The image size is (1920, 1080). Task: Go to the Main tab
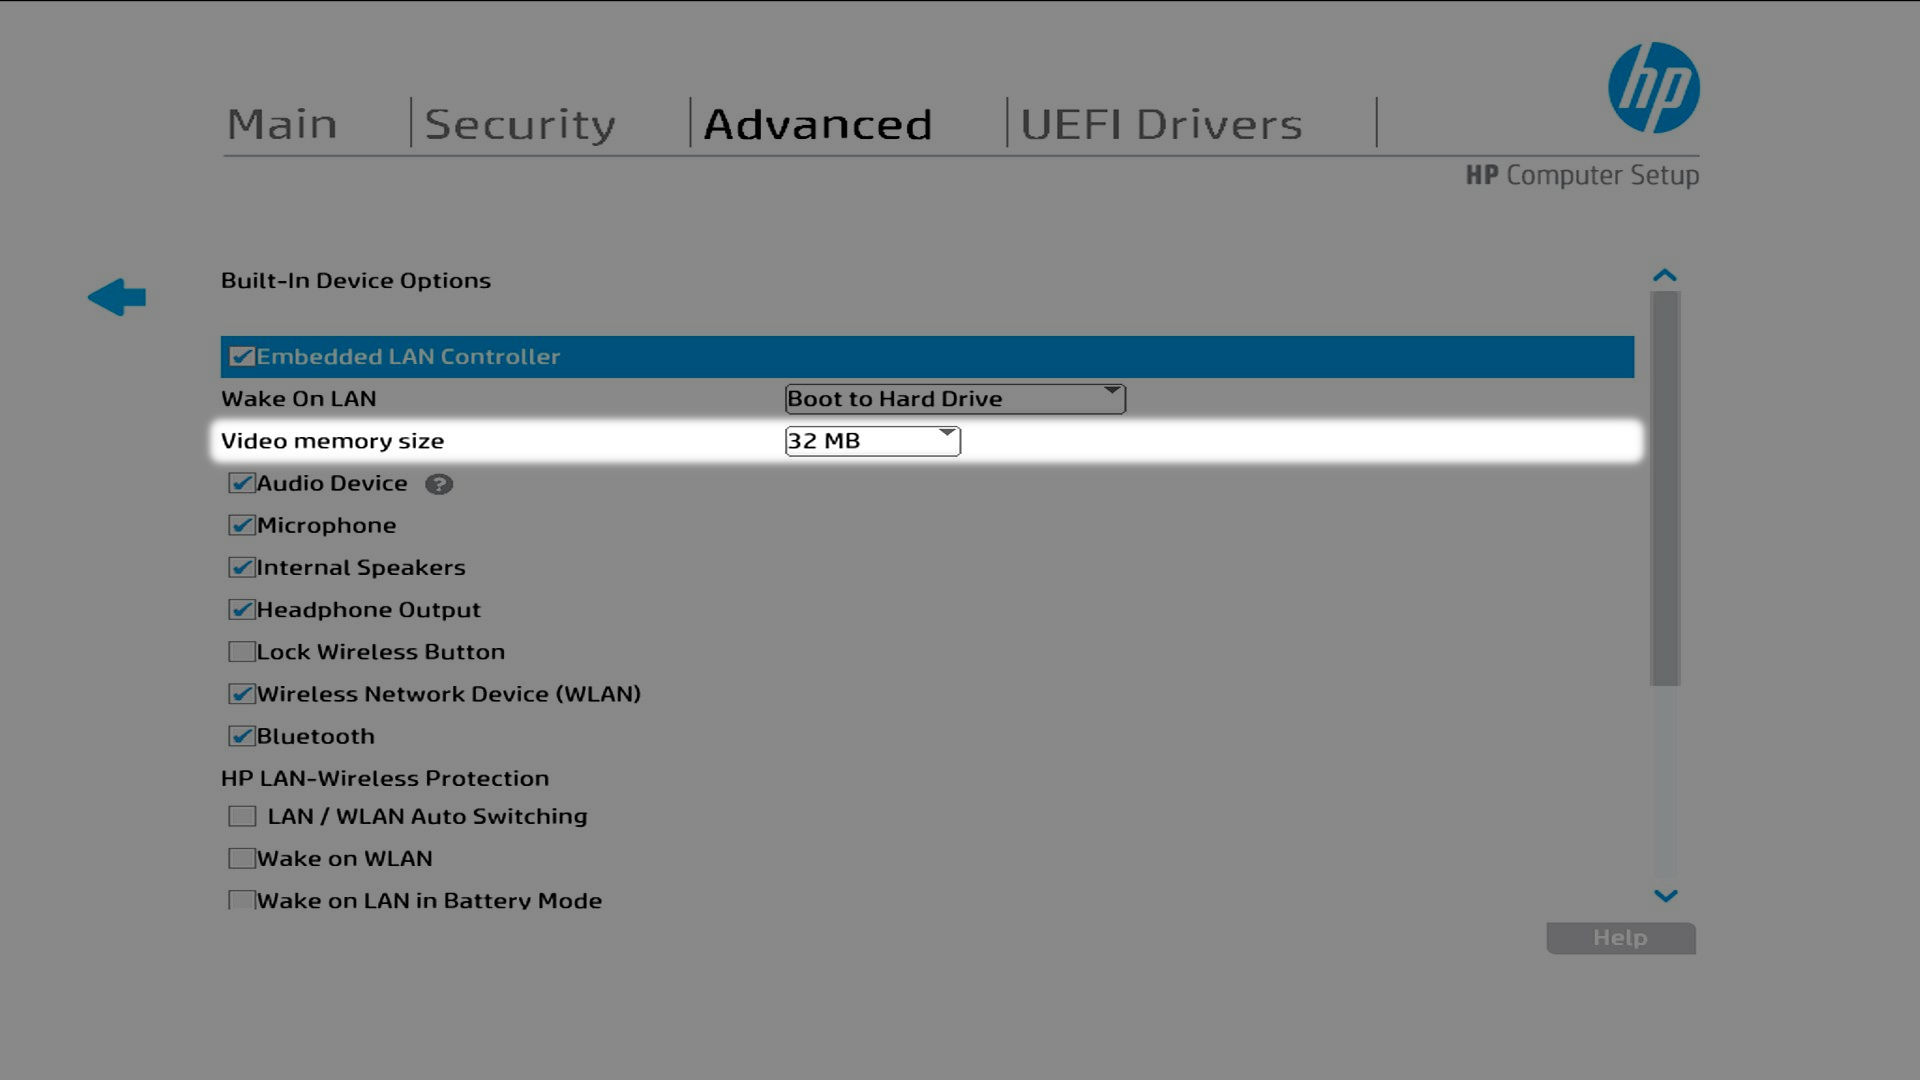(x=282, y=122)
